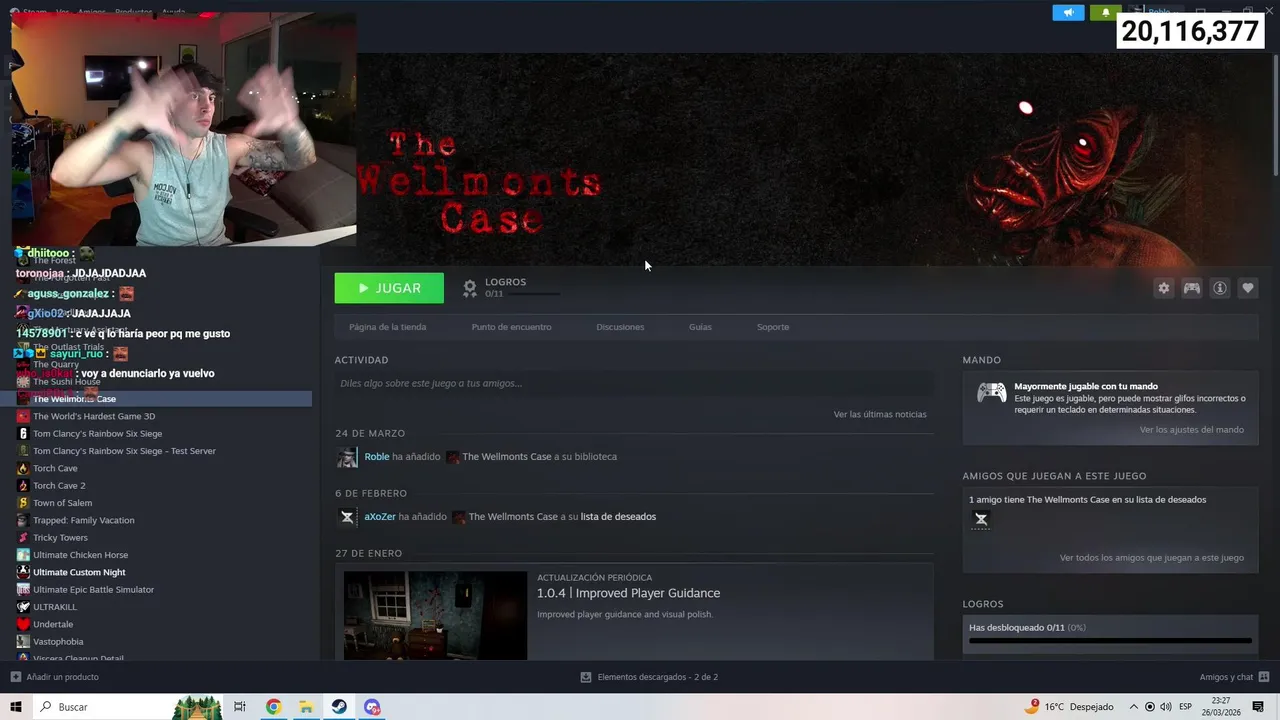Screen dimensions: 1280x720
Task: Open the Windows Start menu
Action: [x=14, y=707]
